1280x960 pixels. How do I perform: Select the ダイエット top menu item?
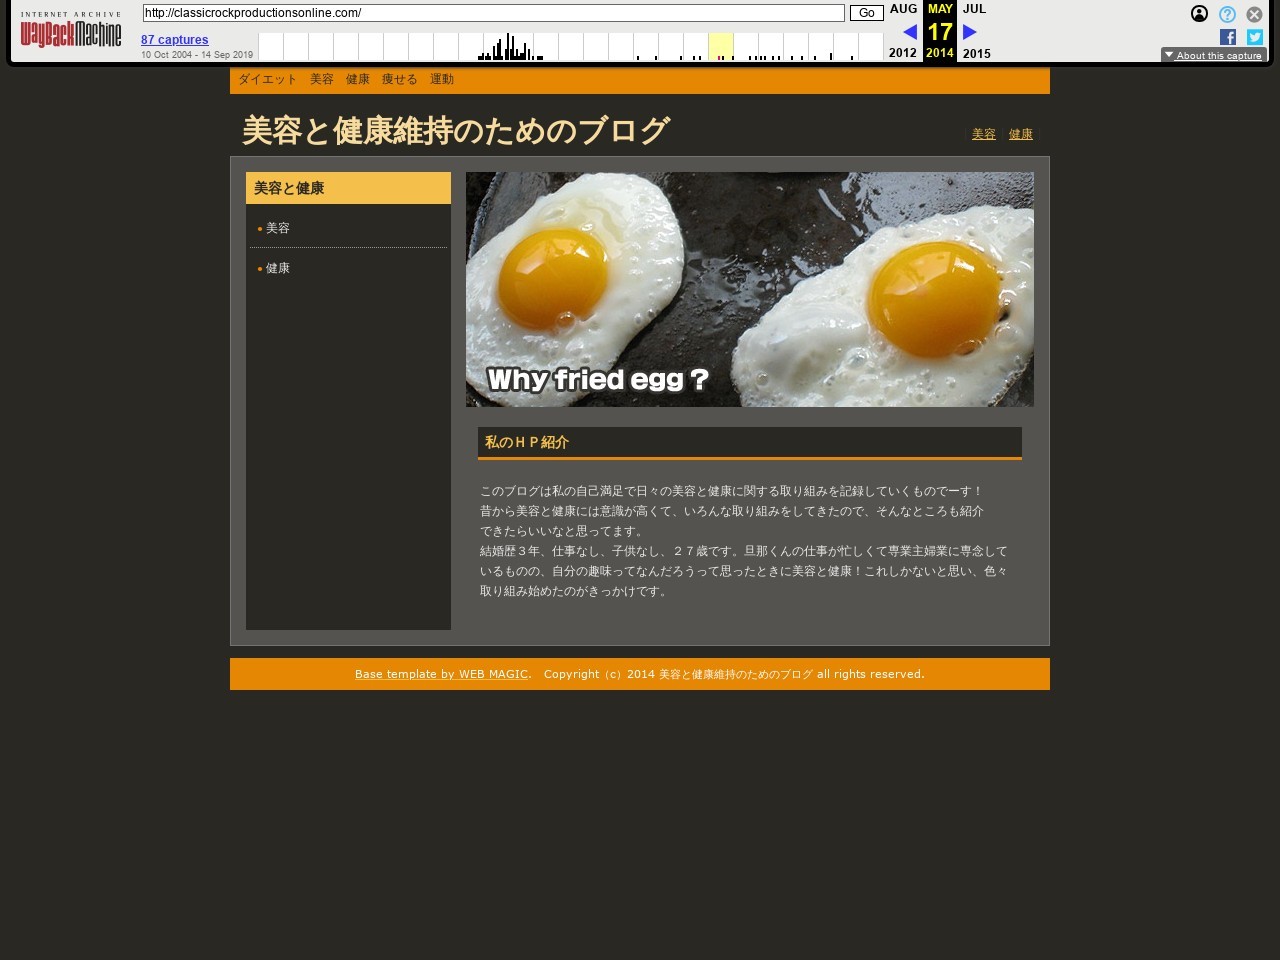pos(268,79)
